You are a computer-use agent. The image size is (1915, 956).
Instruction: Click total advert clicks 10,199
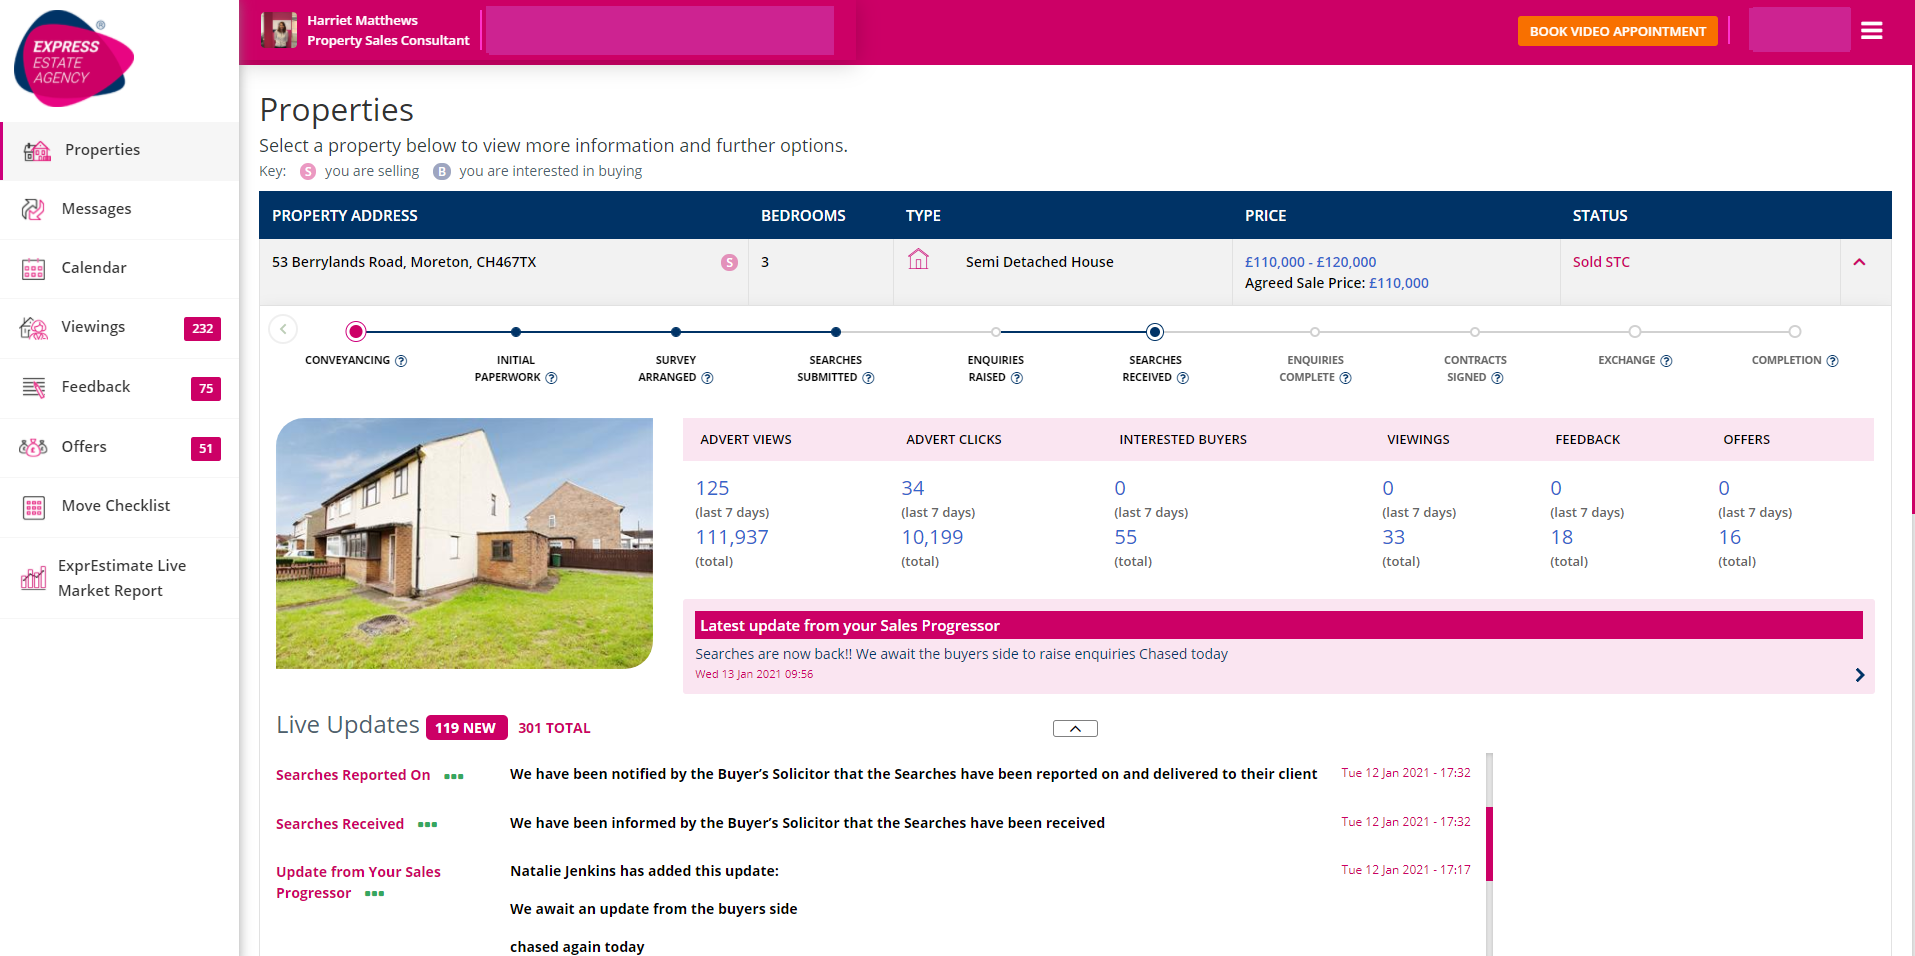[932, 537]
